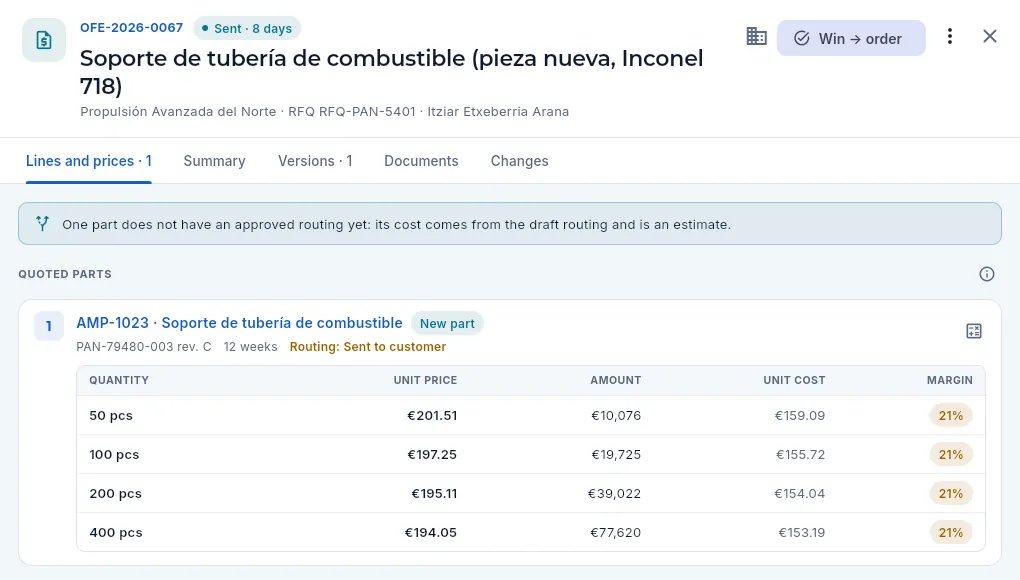The width and height of the screenshot is (1020, 580).
Task: Select the Documents tab
Action: click(x=421, y=161)
